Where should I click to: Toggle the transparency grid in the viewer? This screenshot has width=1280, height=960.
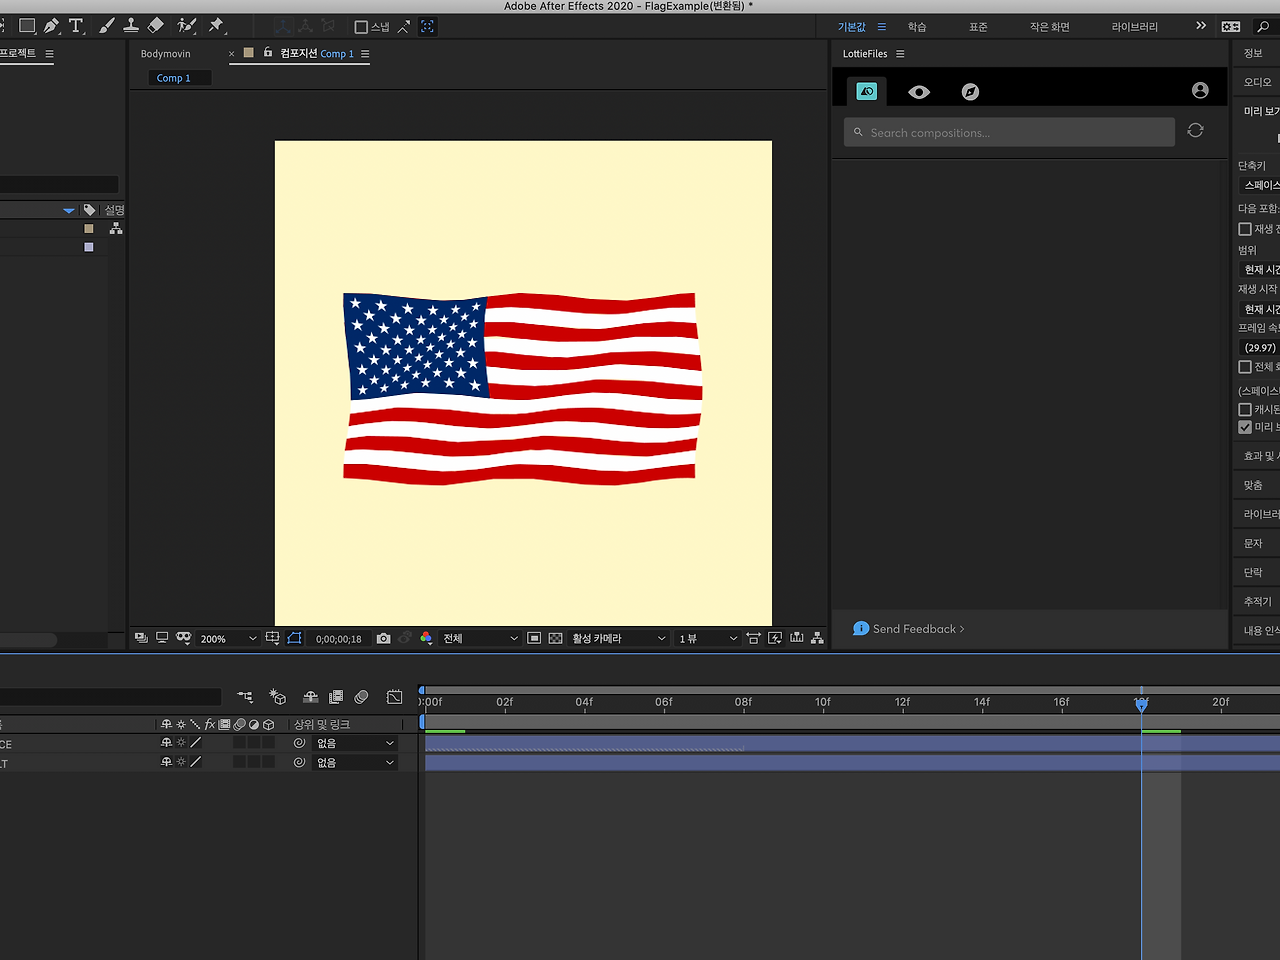[555, 638]
